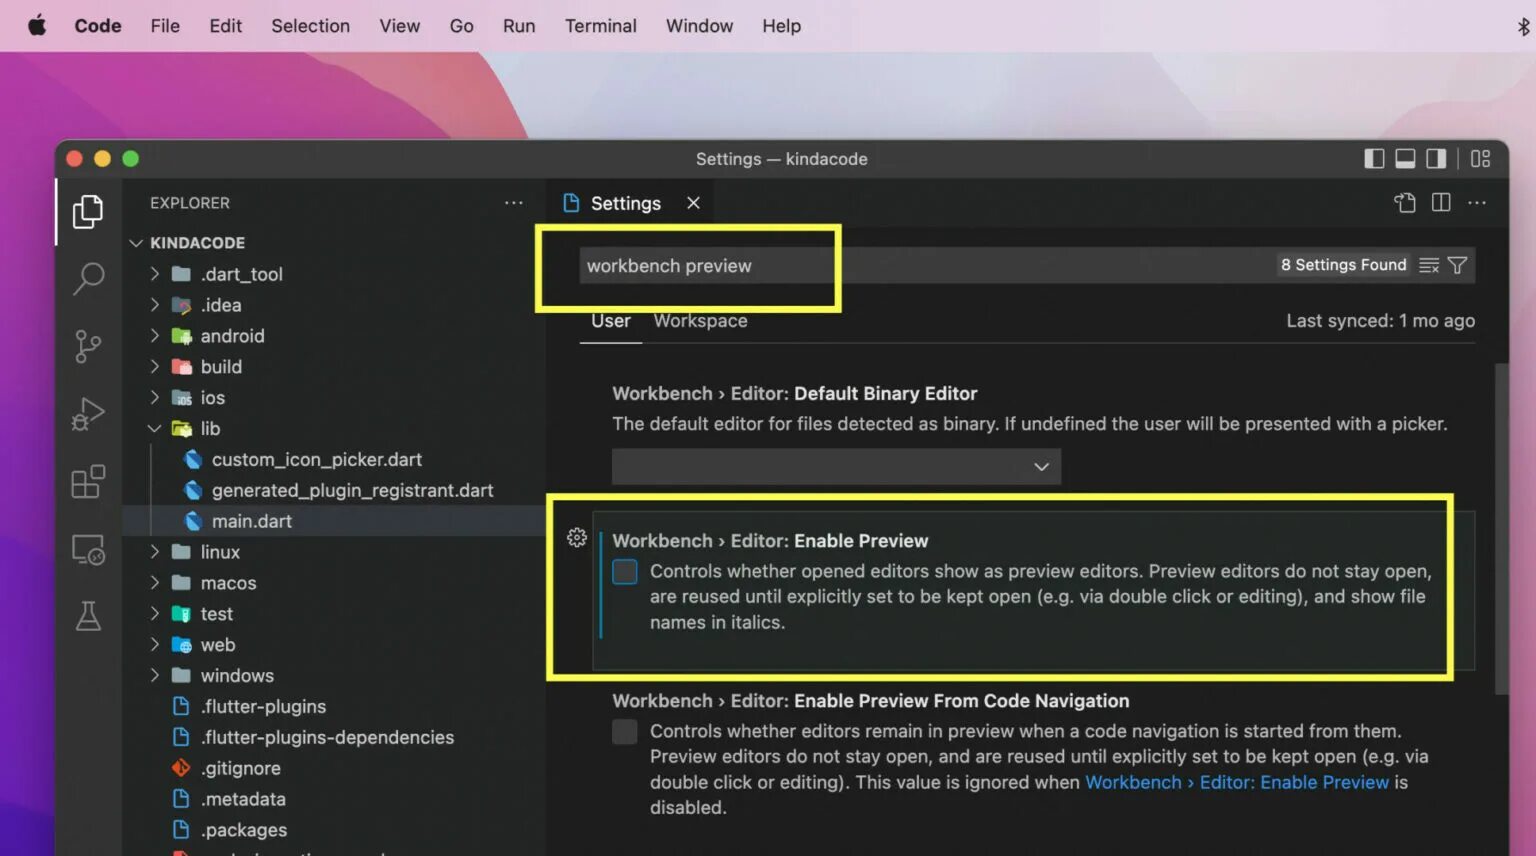Click gear icon beside Enable Preview setting

(x=577, y=538)
